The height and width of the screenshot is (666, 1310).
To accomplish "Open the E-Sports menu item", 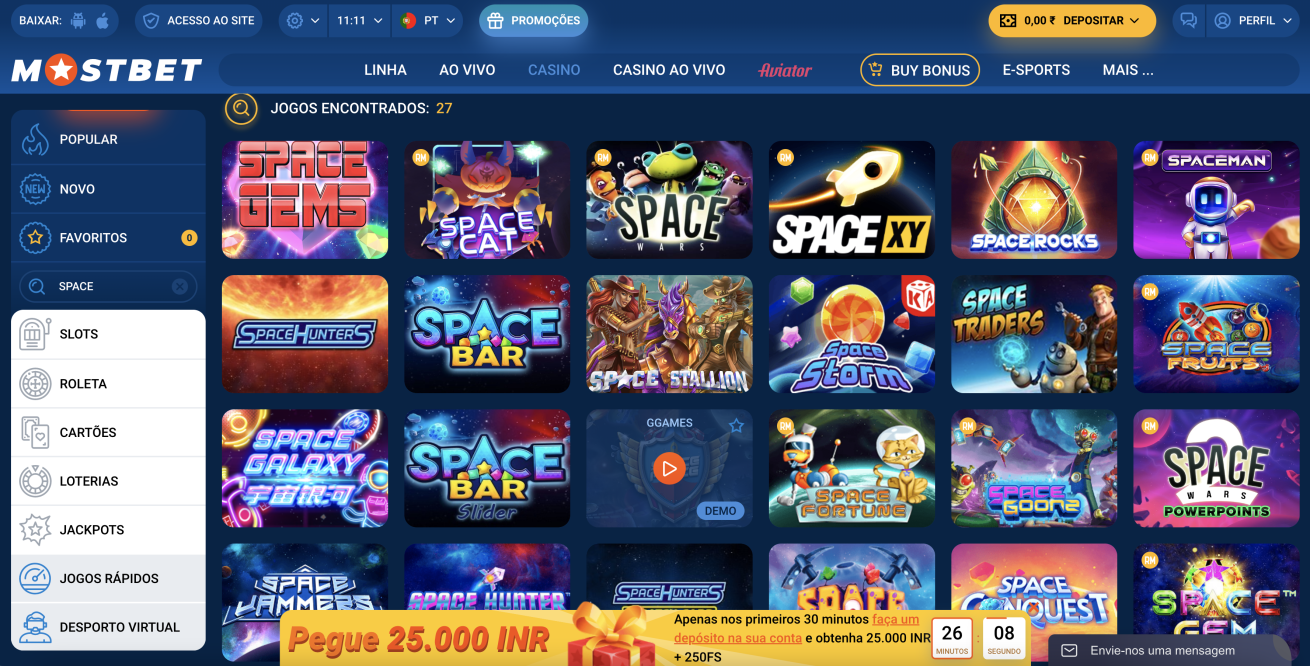I will click(1036, 70).
